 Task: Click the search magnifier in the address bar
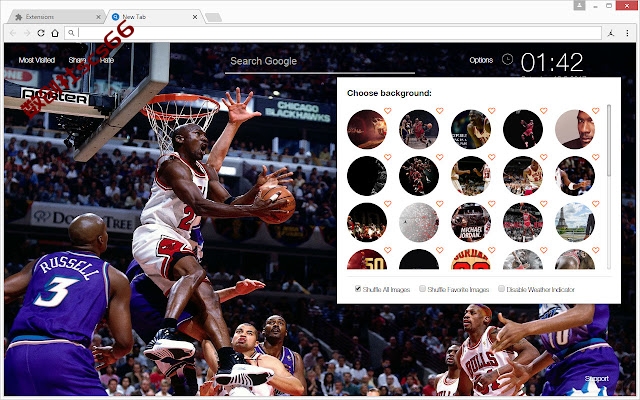point(71,33)
